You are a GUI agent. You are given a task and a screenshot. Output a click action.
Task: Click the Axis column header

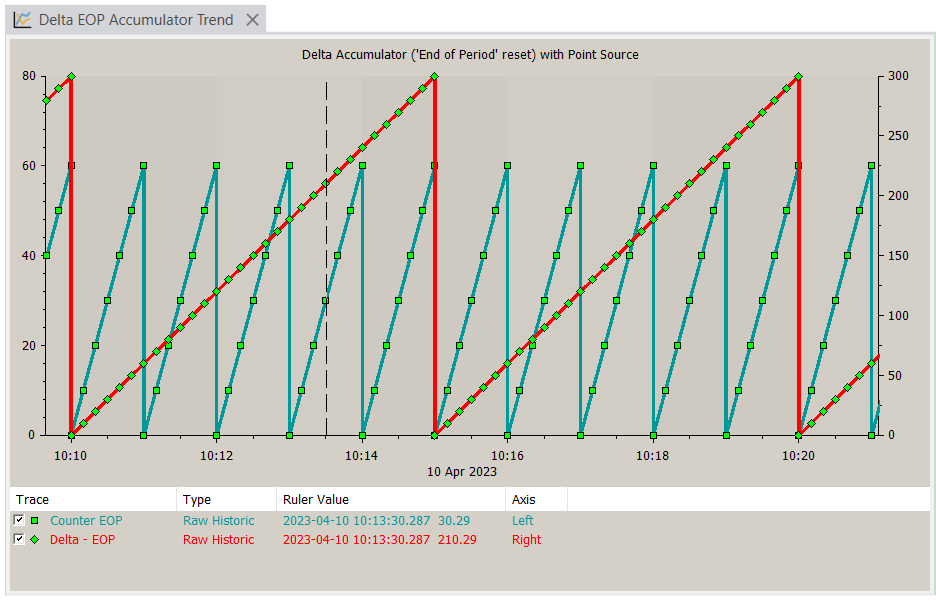523,499
